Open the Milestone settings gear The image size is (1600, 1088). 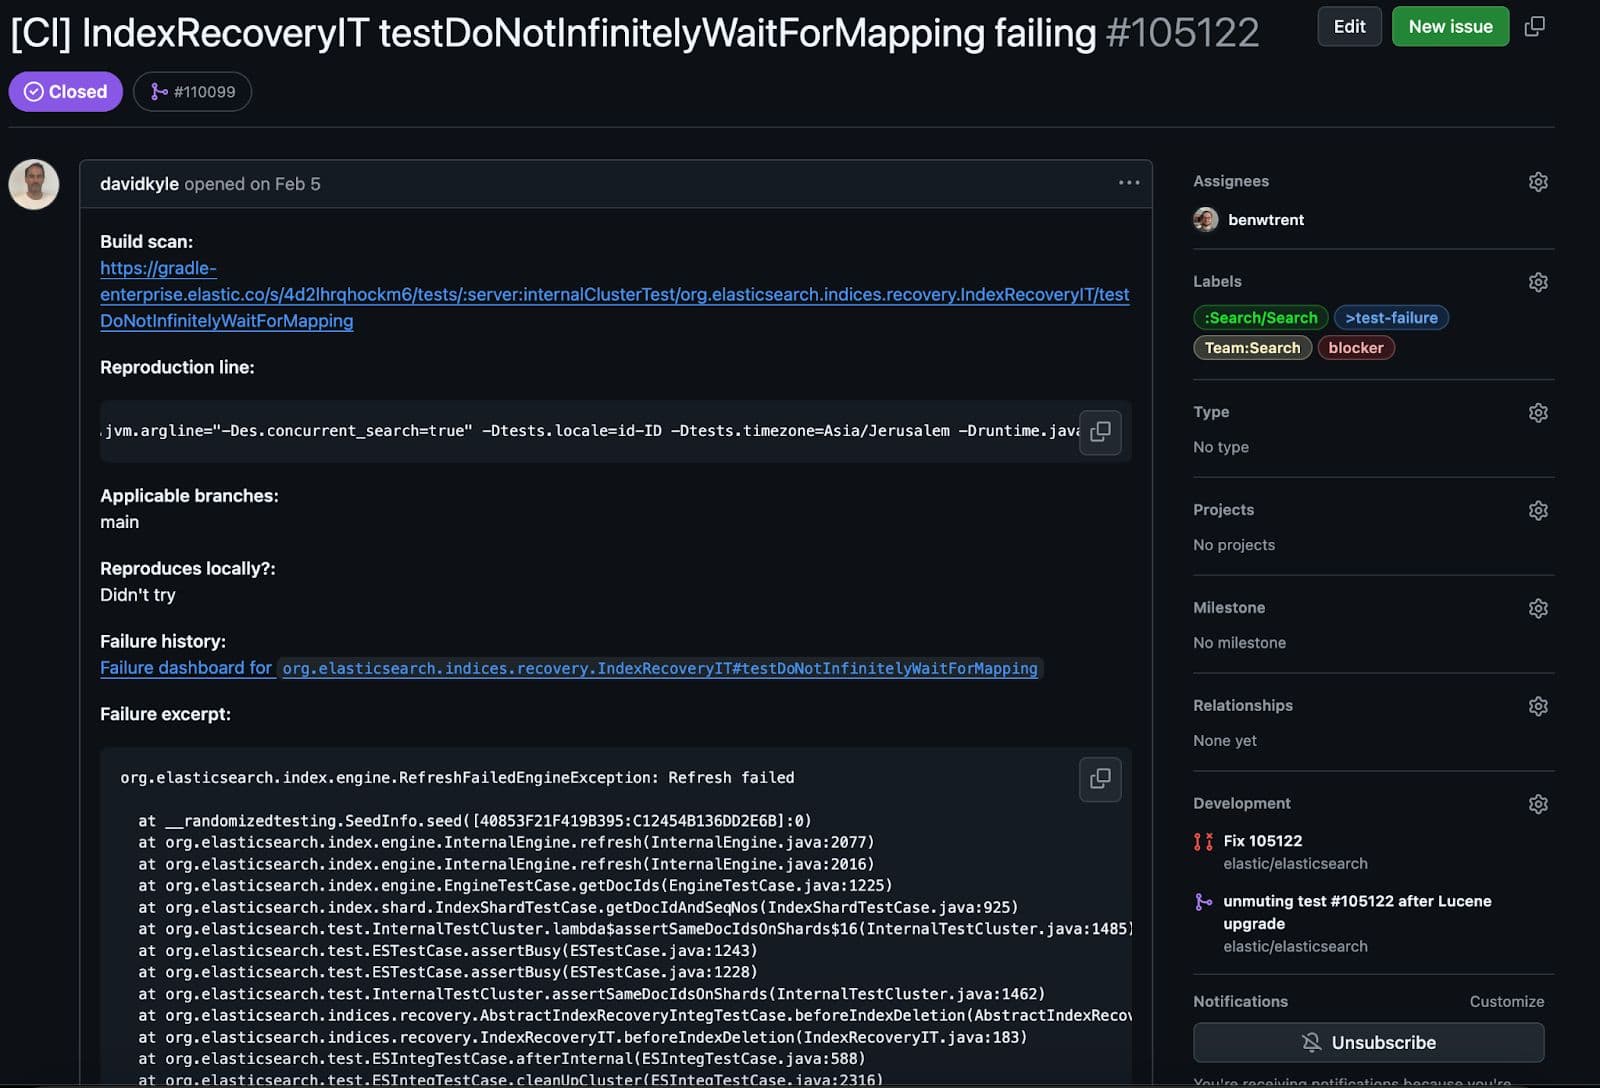(1537, 607)
